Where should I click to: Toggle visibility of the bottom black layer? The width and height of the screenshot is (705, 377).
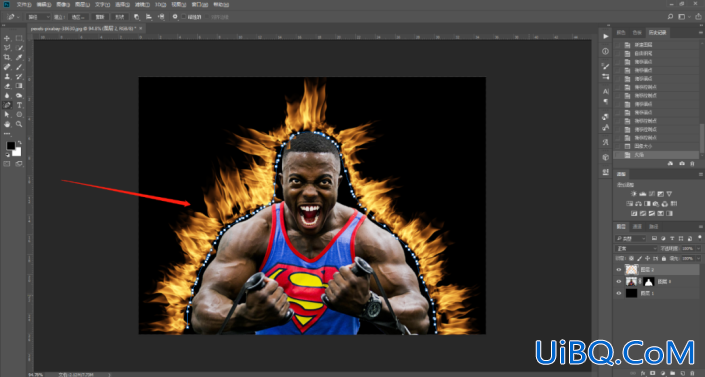point(619,293)
